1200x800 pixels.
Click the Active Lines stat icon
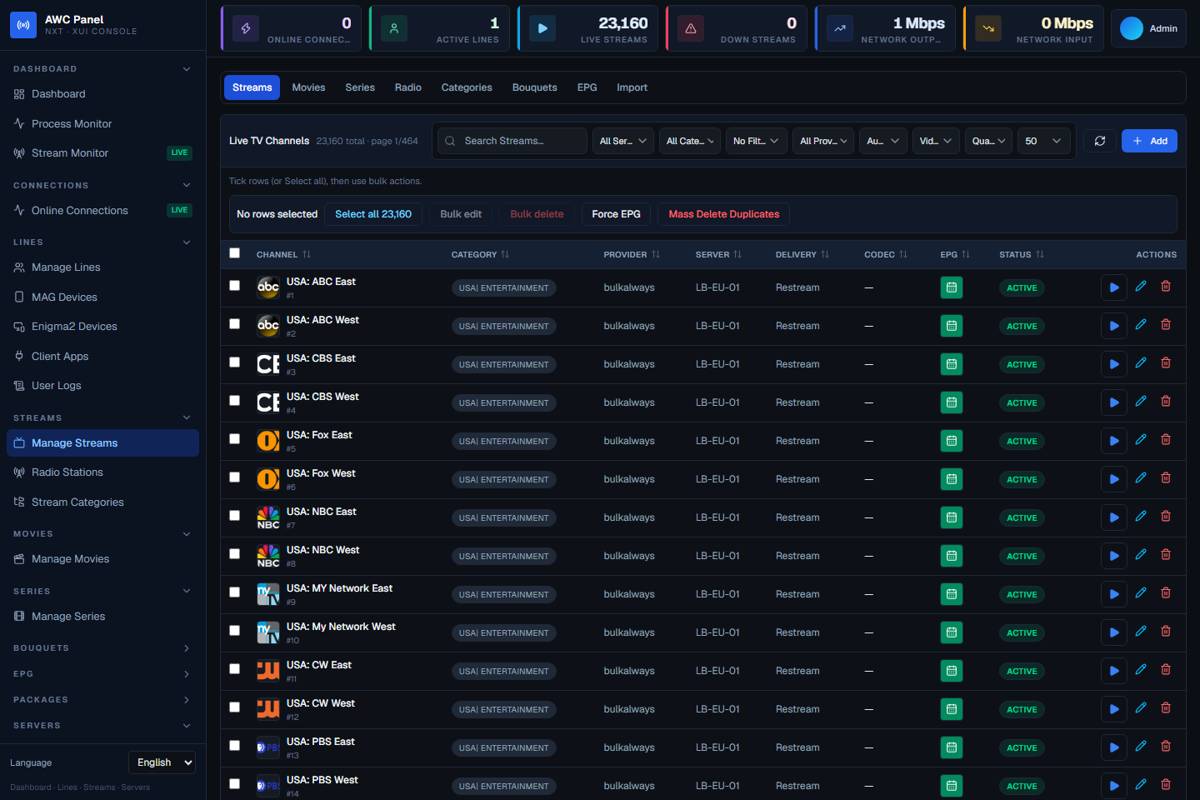394,29
